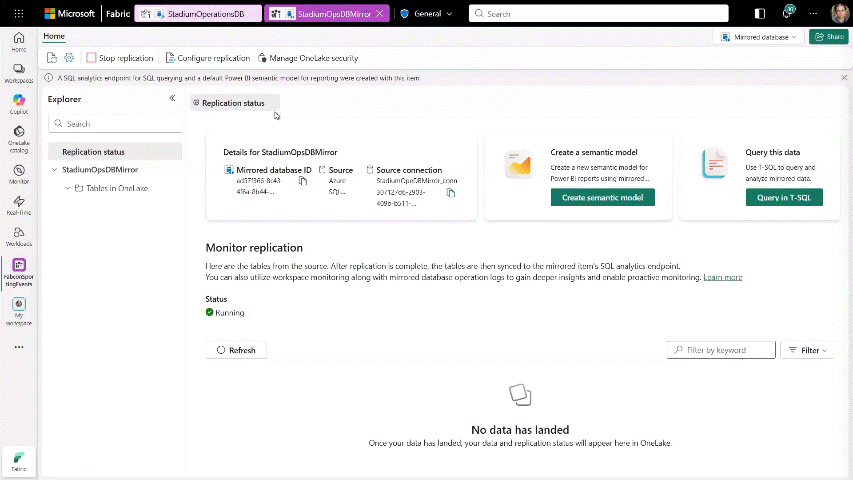
Task: Close the StadiumOpsDBMirror tab
Action: 380,14
